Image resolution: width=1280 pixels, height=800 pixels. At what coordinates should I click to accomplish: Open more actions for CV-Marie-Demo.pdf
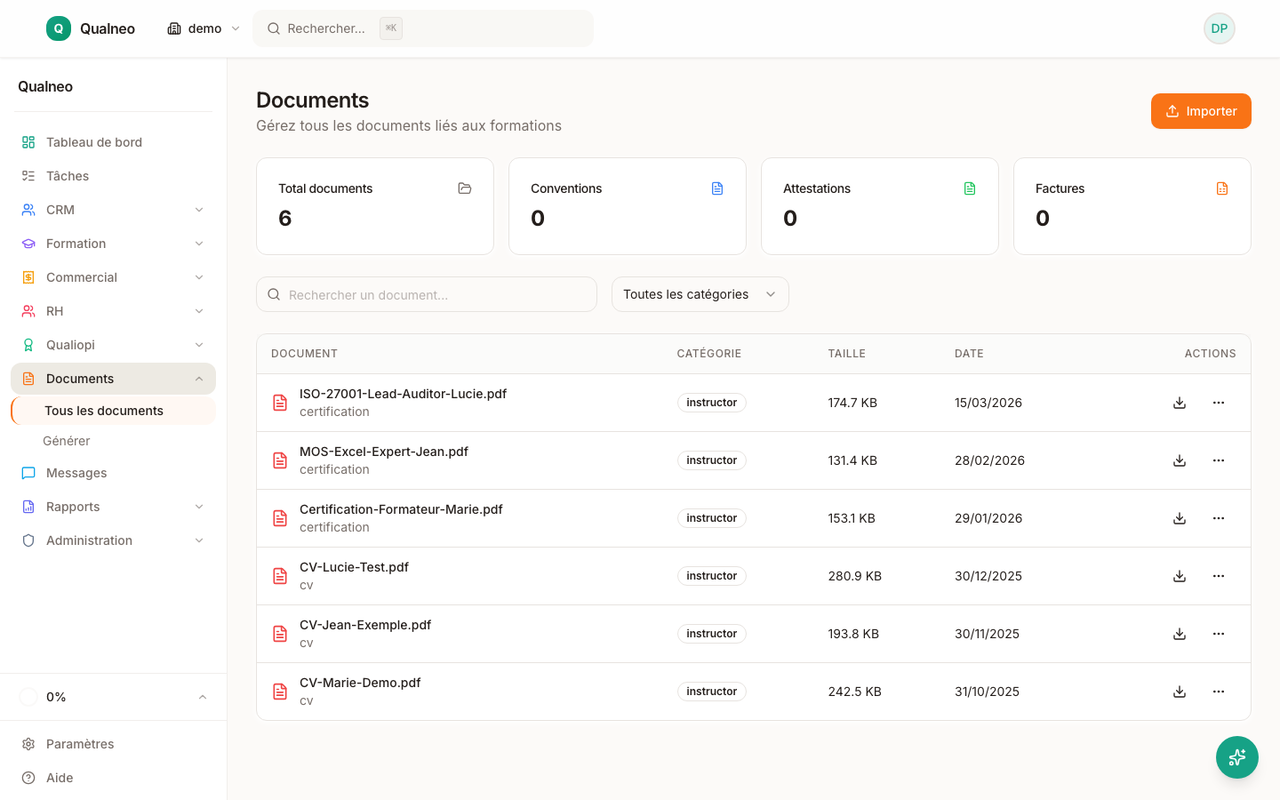(1218, 692)
